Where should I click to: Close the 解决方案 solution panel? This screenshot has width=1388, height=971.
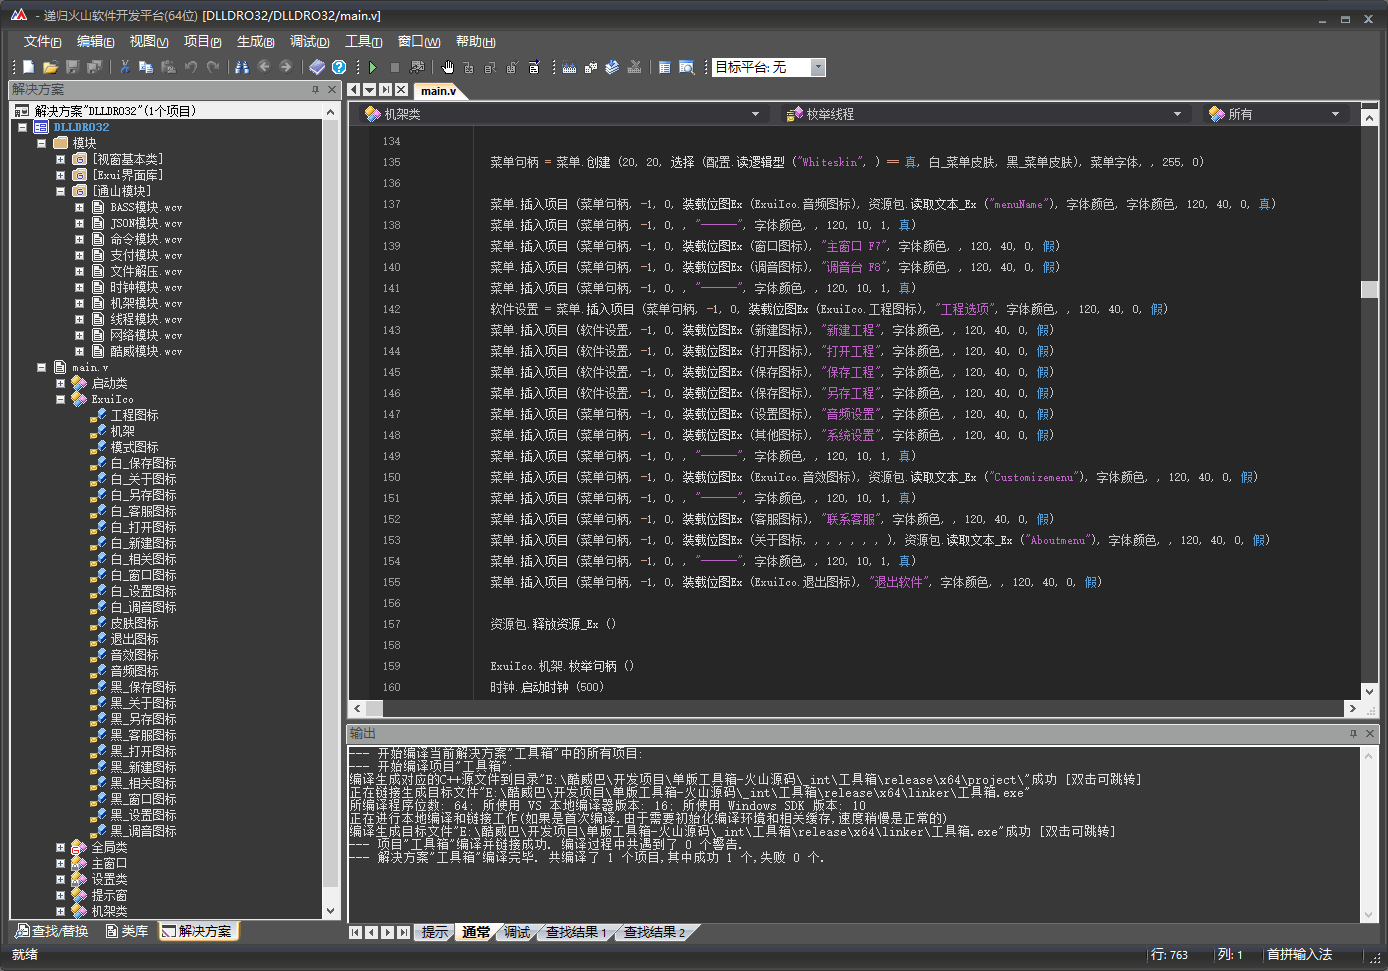[x=332, y=90]
